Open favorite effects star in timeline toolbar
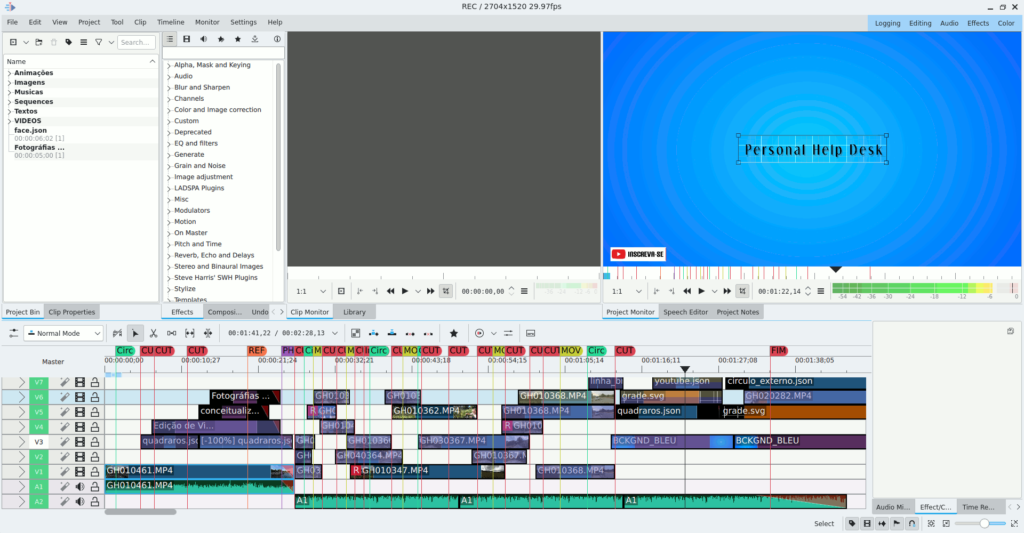 (453, 333)
